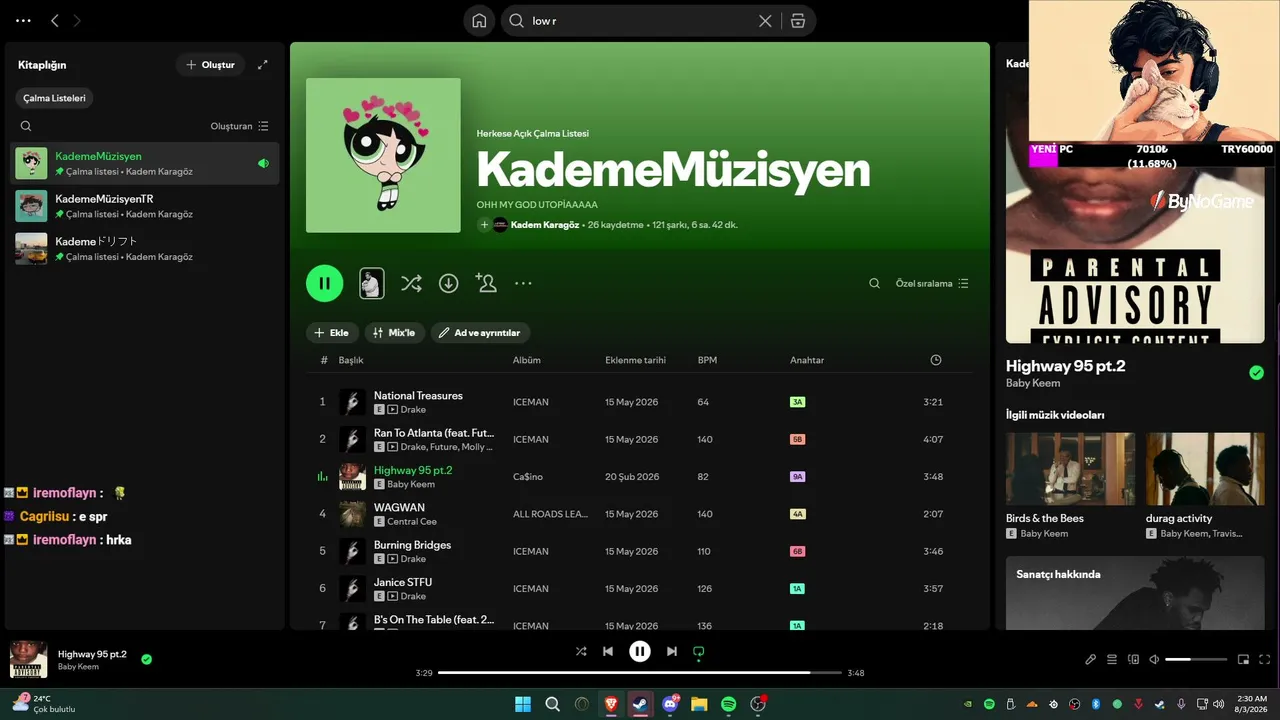The width and height of the screenshot is (1280, 720).
Task: Open the now-playing album preview next to pause
Action: tap(371, 283)
